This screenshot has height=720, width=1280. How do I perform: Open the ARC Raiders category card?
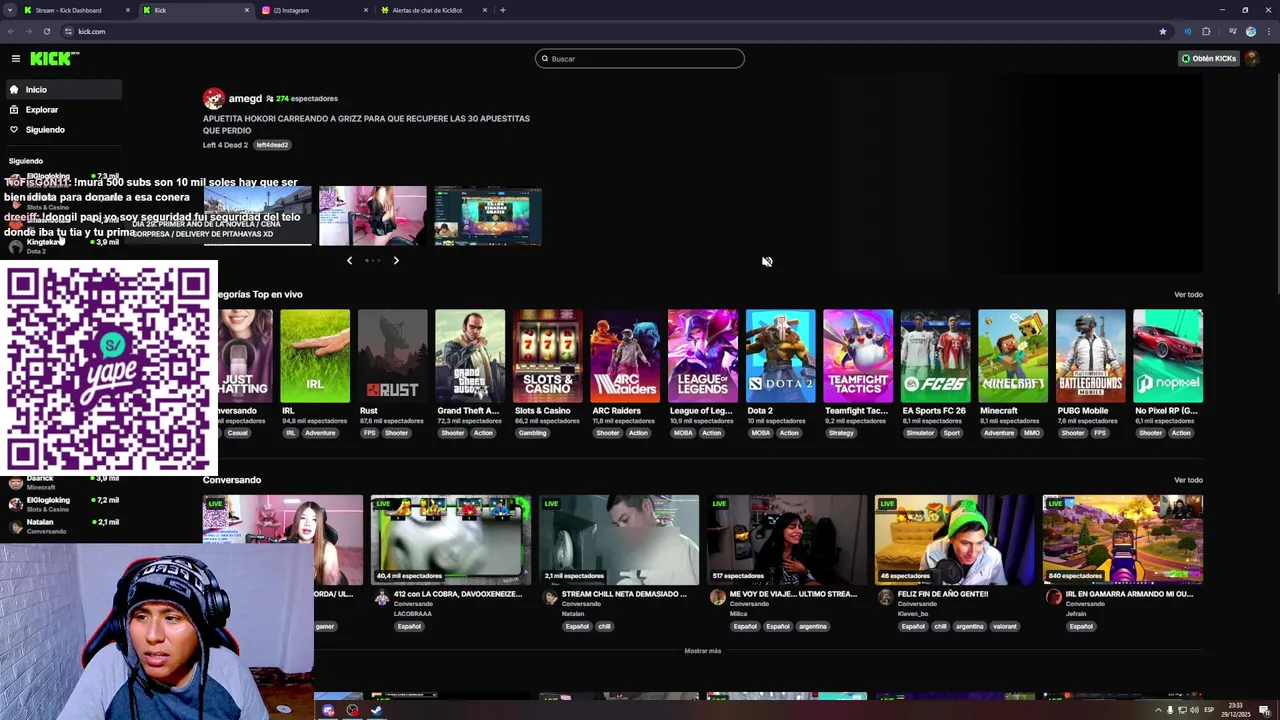tap(625, 356)
